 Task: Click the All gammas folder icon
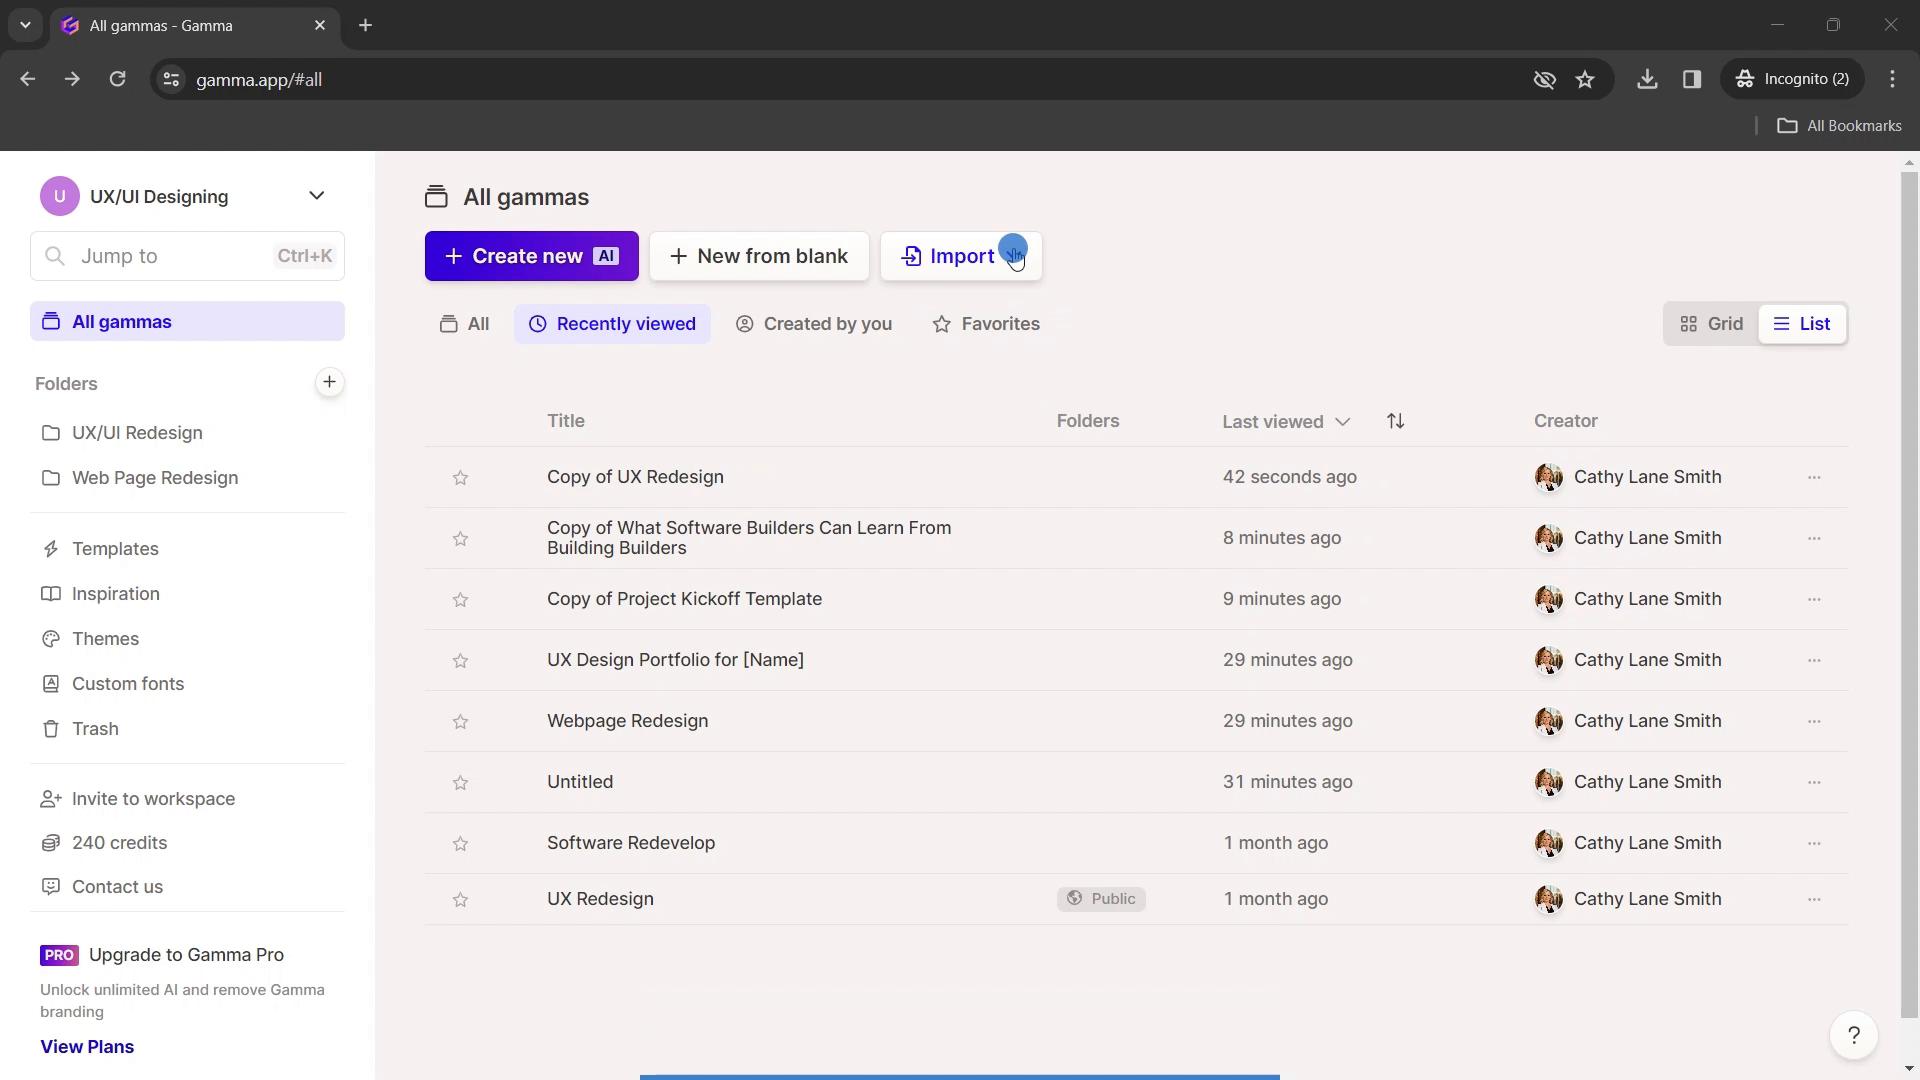pyautogui.click(x=50, y=322)
